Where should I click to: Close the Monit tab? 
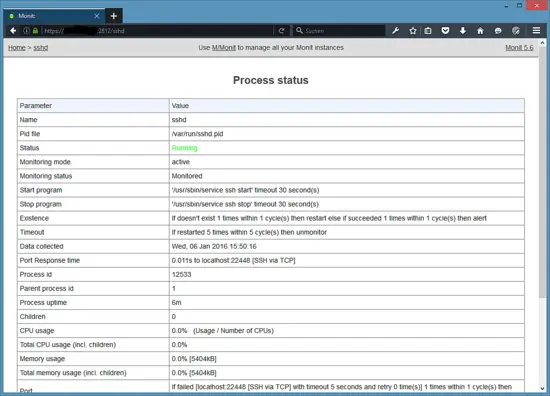(x=97, y=16)
